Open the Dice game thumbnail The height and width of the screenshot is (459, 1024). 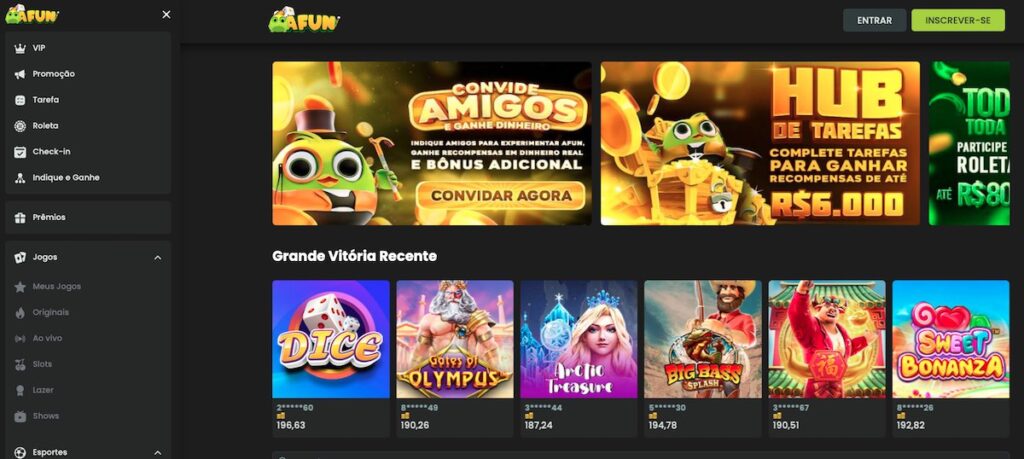pos(331,340)
